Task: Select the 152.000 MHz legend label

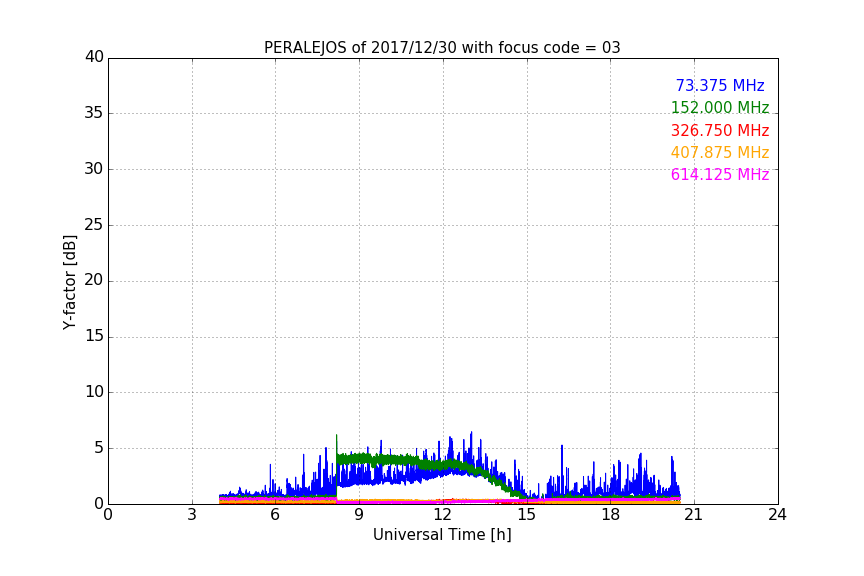Action: pos(720,108)
